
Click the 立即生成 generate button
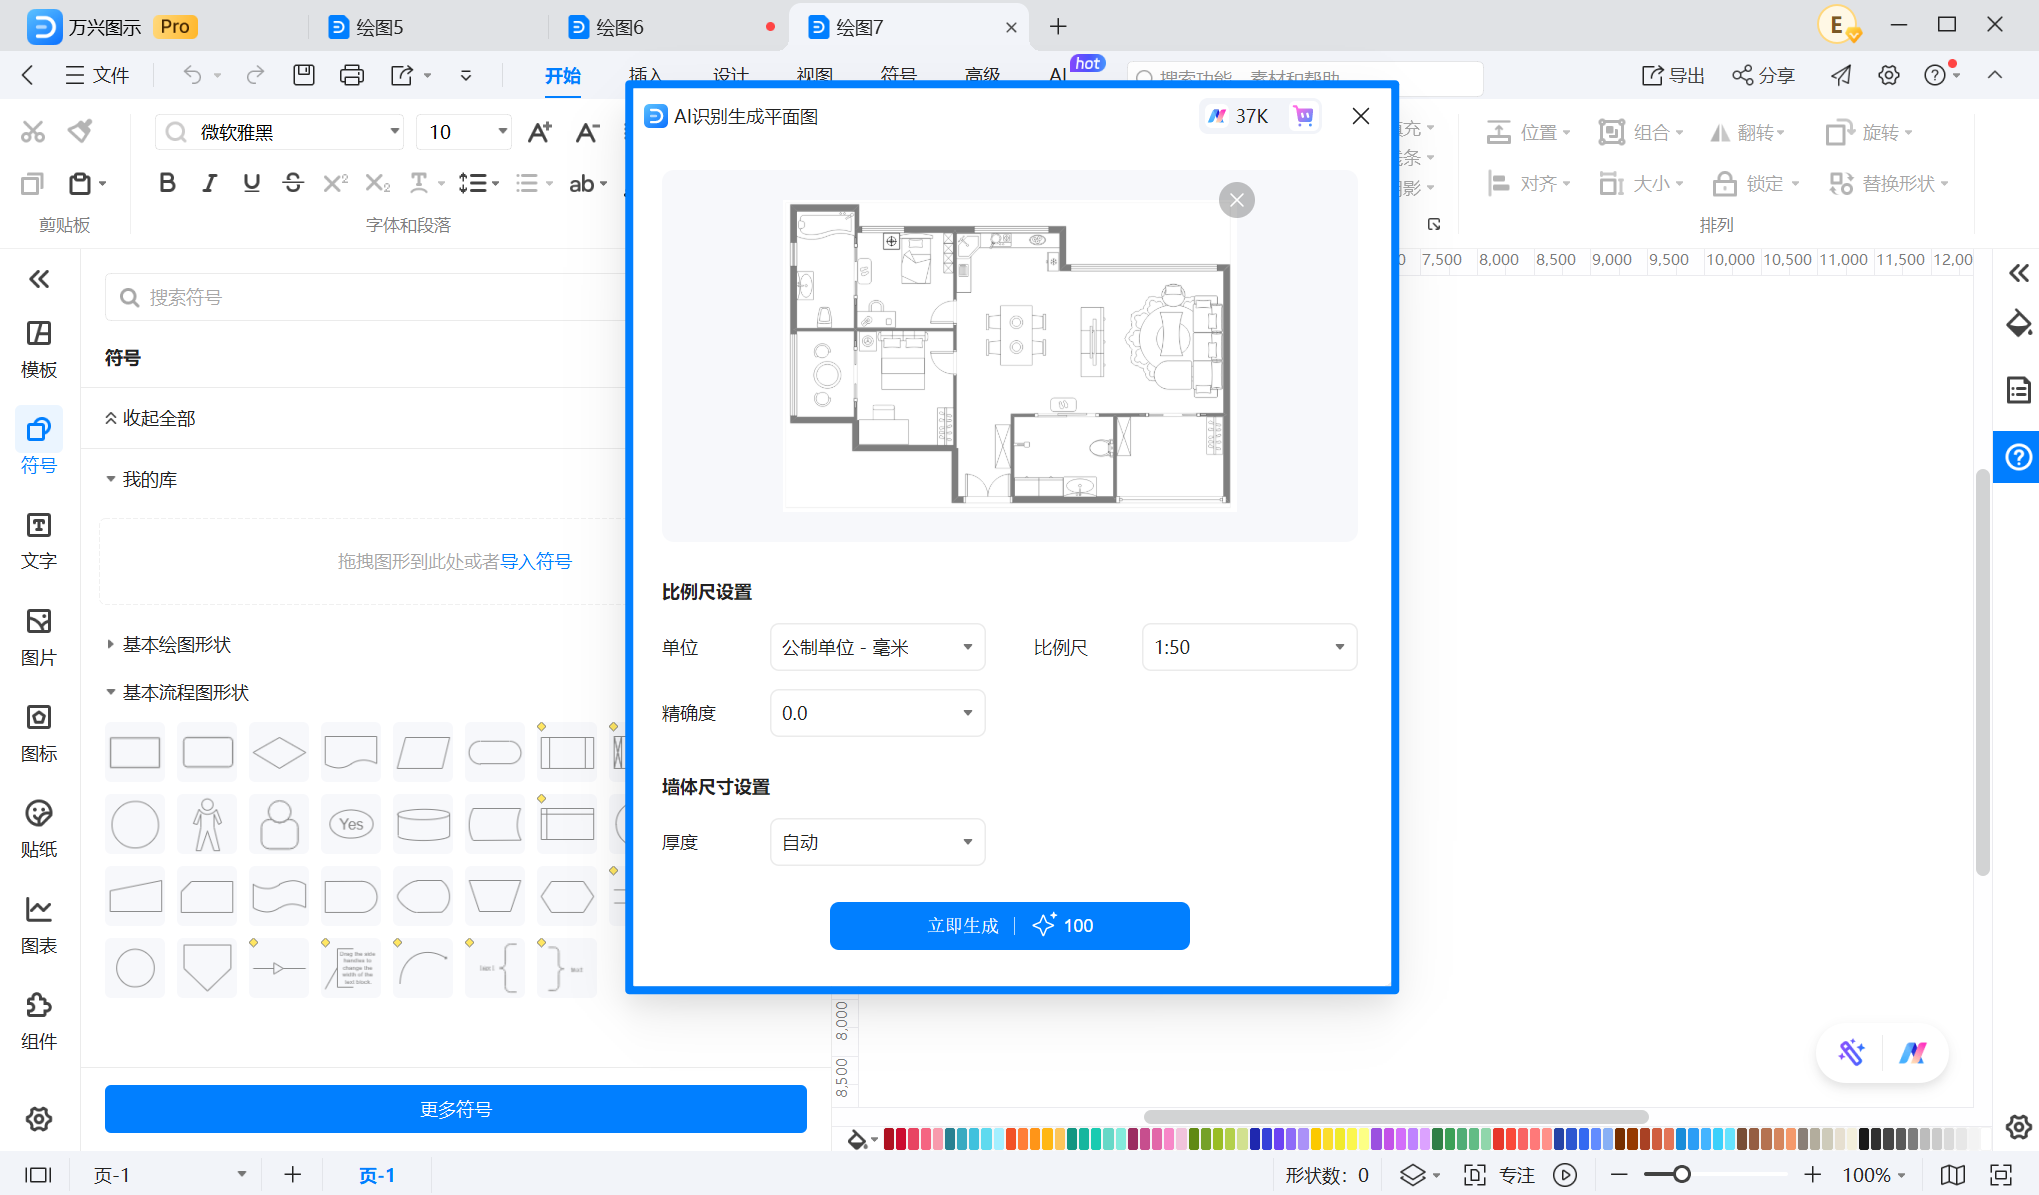coord(1009,925)
